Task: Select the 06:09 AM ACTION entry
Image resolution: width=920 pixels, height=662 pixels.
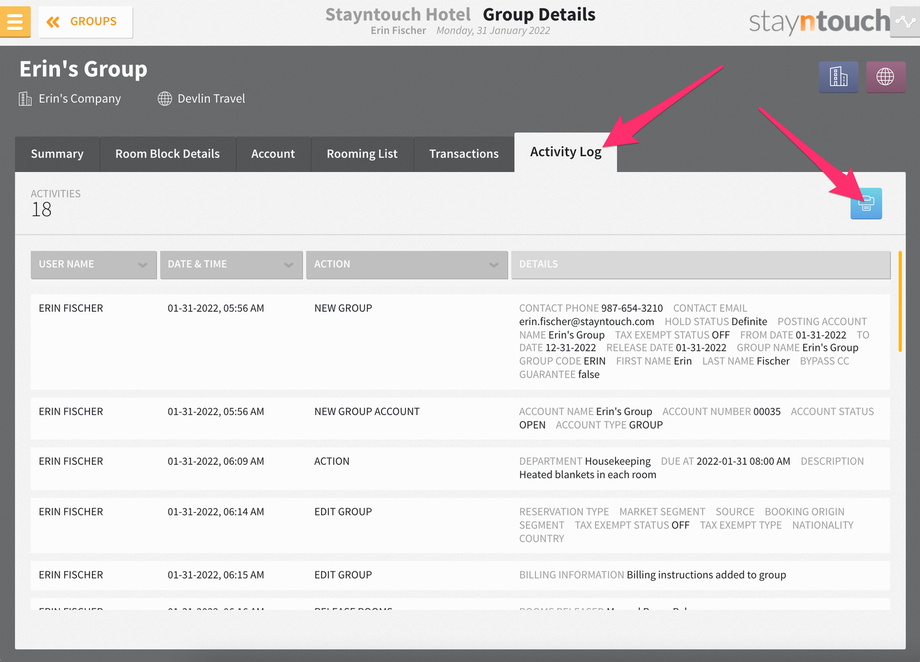Action: tap(460, 468)
